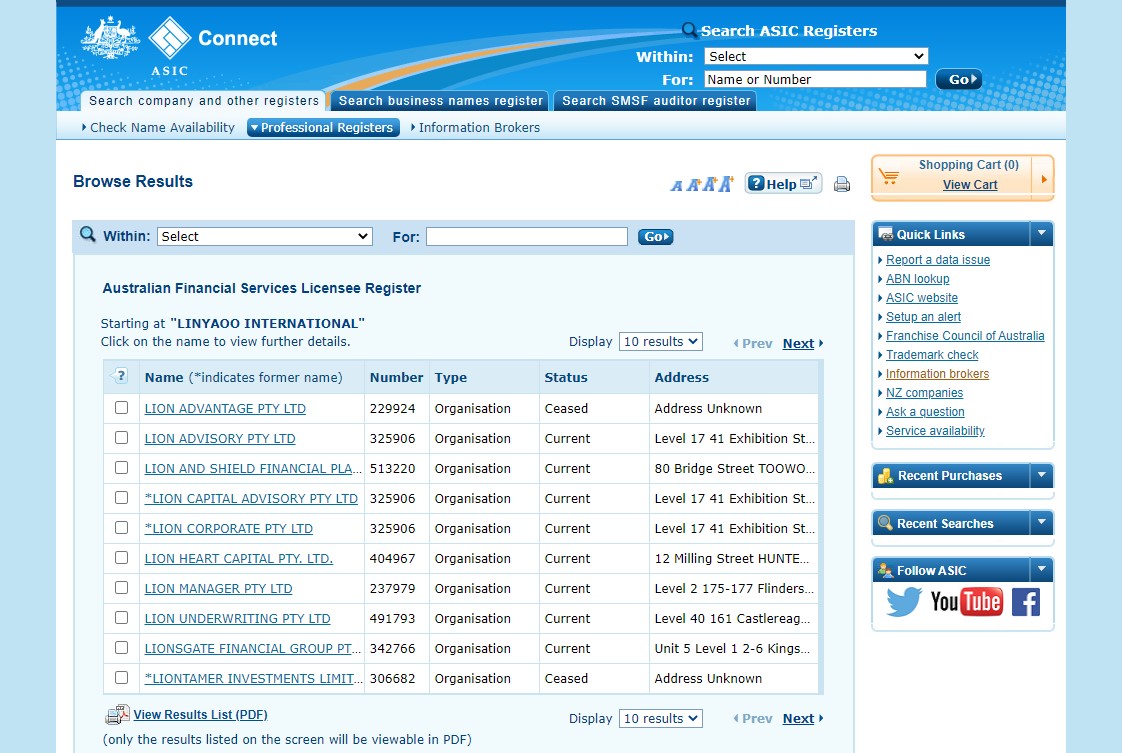Open the Professional Registers menu
The image size is (1122, 753).
tap(323, 128)
